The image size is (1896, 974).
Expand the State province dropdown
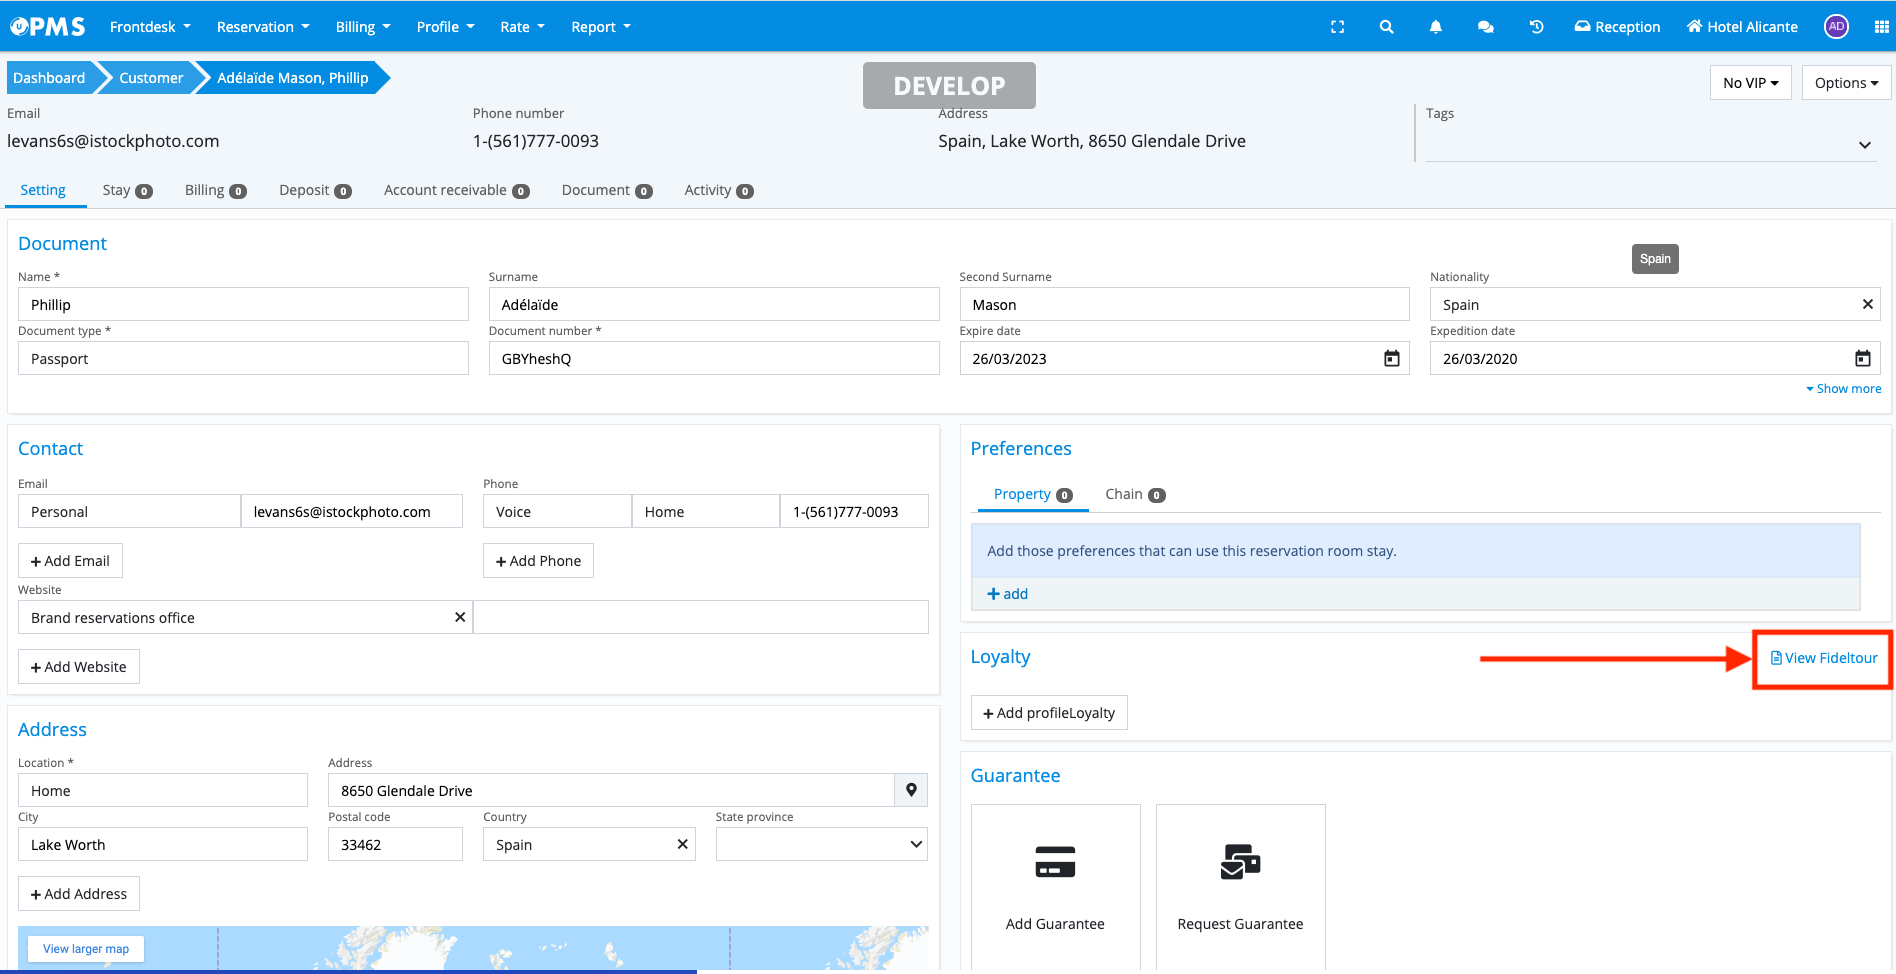point(821,844)
